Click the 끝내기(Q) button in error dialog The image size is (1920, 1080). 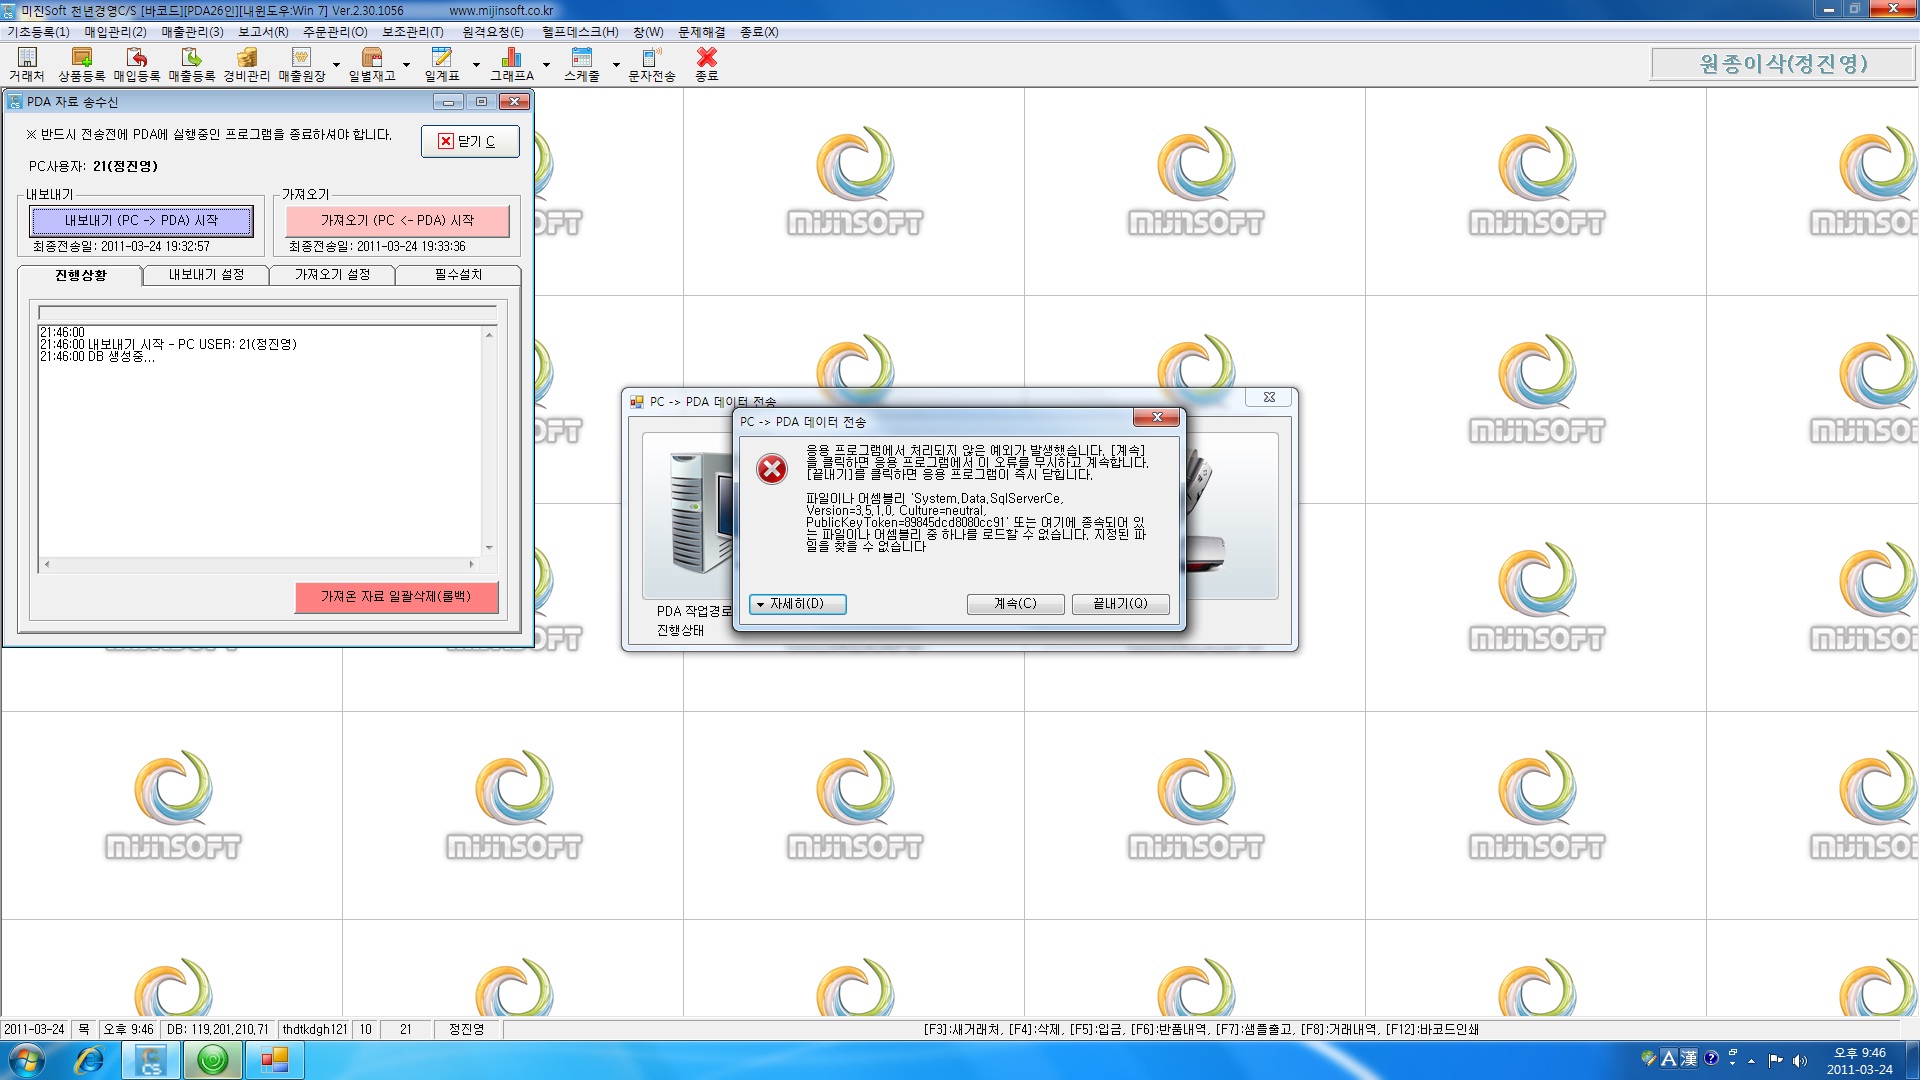tap(1120, 604)
